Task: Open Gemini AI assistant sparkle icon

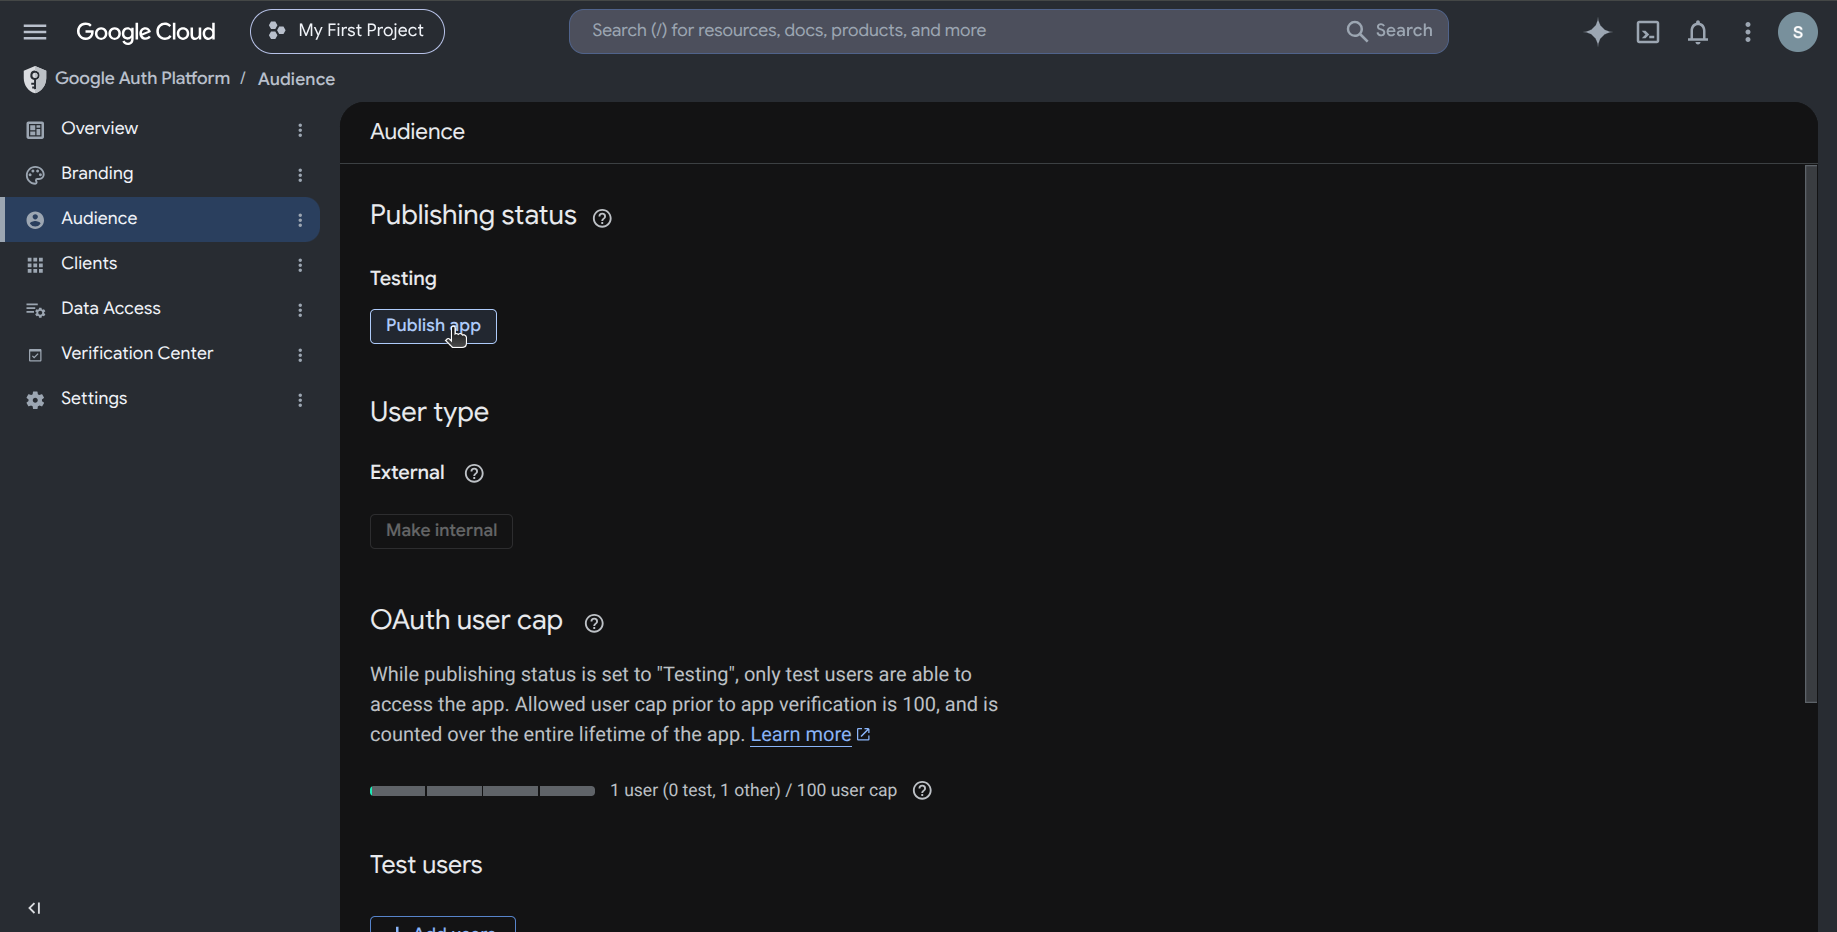Action: click(1598, 32)
